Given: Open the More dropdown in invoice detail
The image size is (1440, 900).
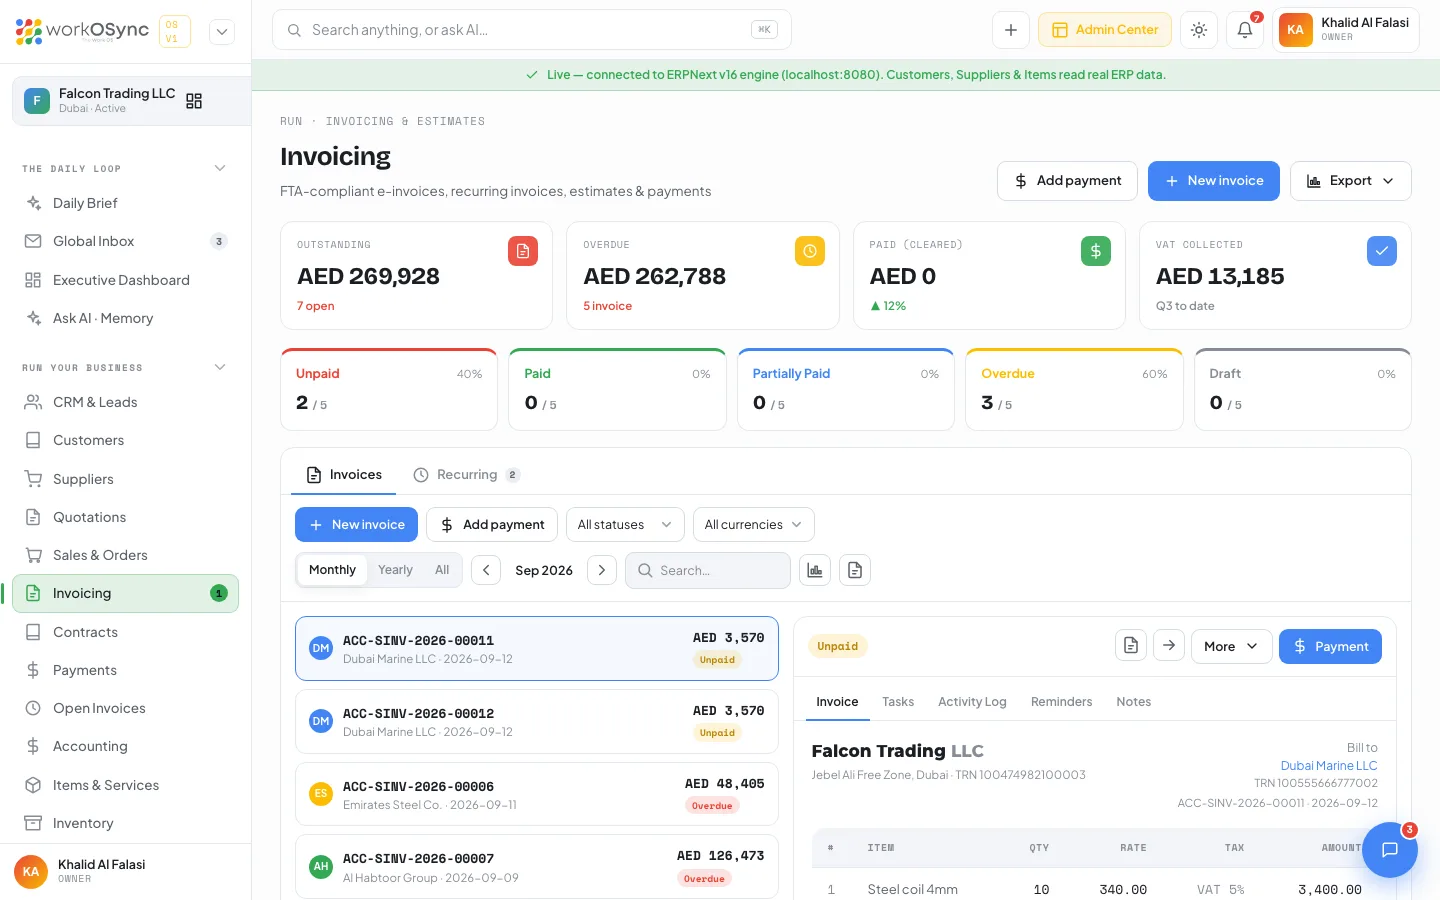Looking at the screenshot, I should pyautogui.click(x=1231, y=647).
